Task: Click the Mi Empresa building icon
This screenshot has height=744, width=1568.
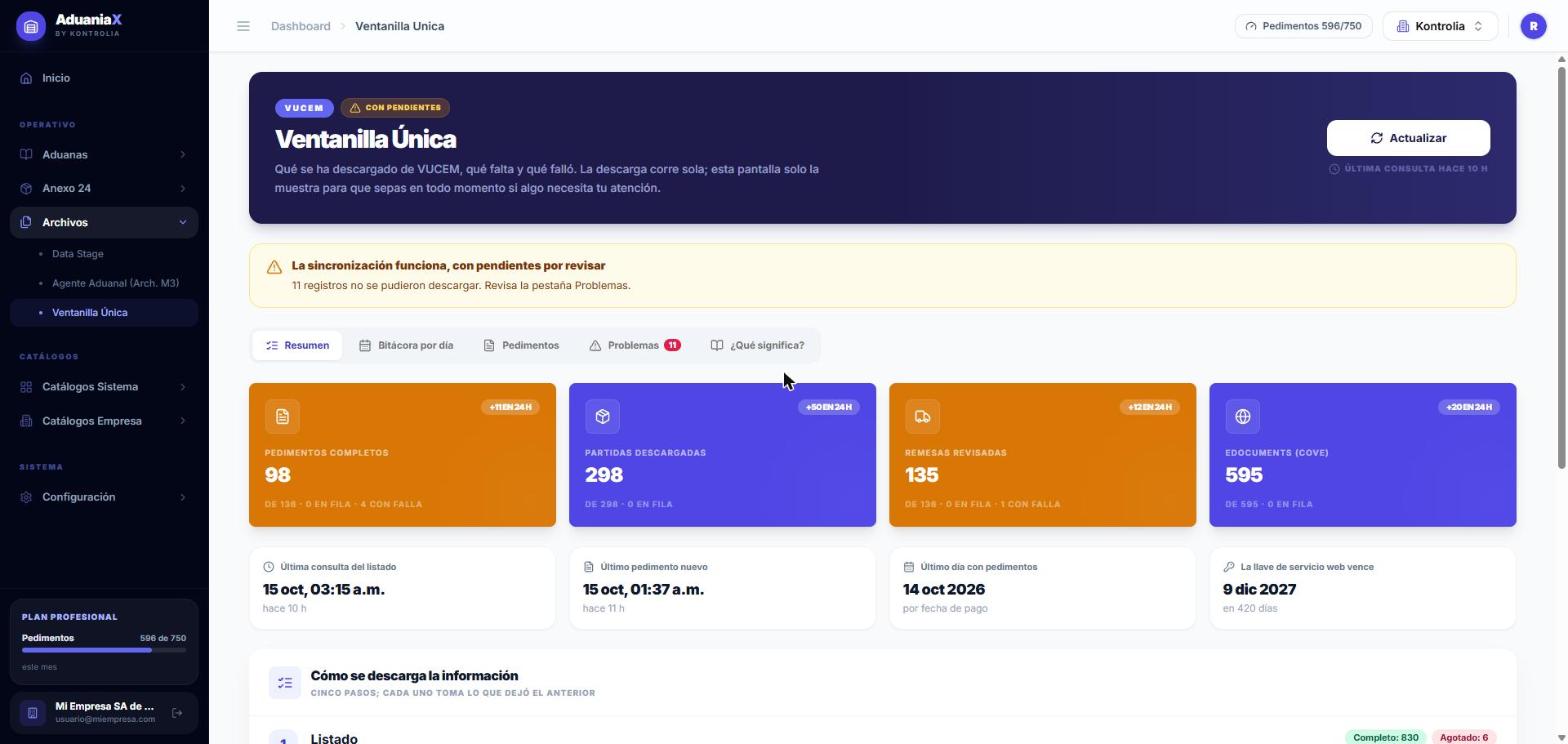Action: tap(32, 713)
